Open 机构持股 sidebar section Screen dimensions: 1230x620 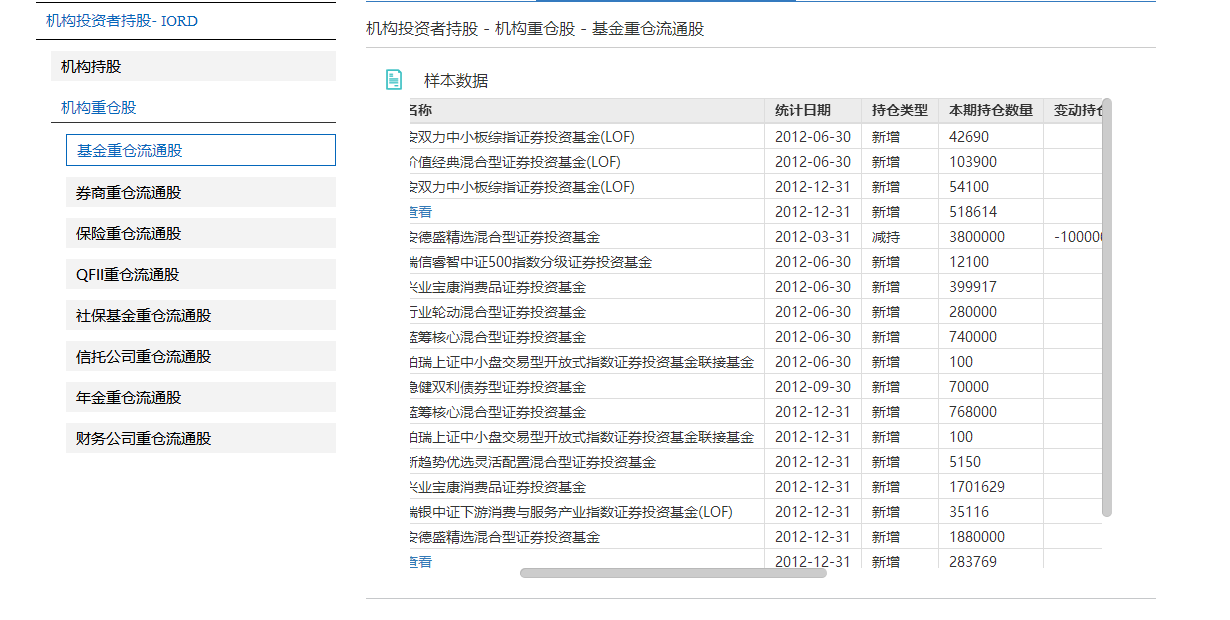[x=193, y=67]
